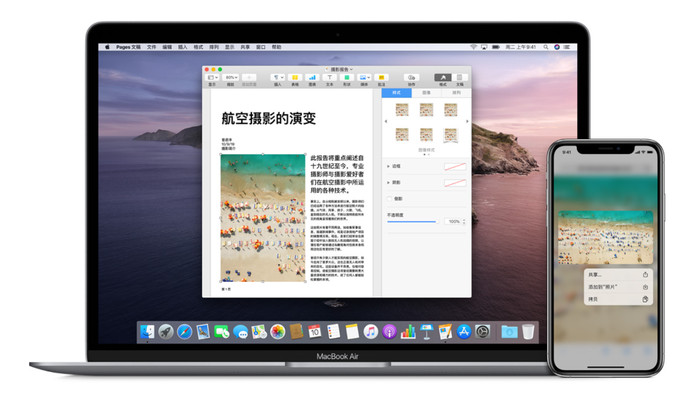Screen dimensions: 700x401
Task: Switch to the Arrange (排列) tab
Action: pos(458,92)
